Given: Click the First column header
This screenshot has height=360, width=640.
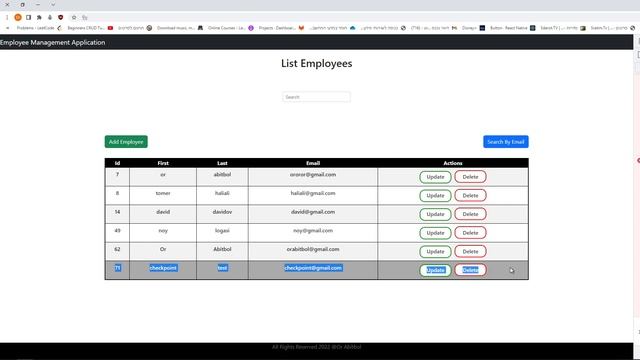Looking at the screenshot, I should coord(163,163).
